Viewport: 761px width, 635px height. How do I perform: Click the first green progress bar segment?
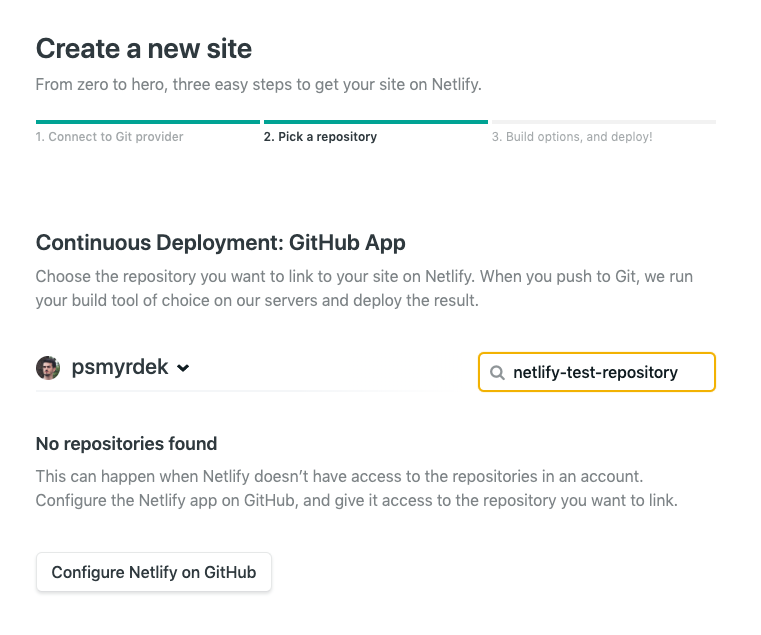148,122
